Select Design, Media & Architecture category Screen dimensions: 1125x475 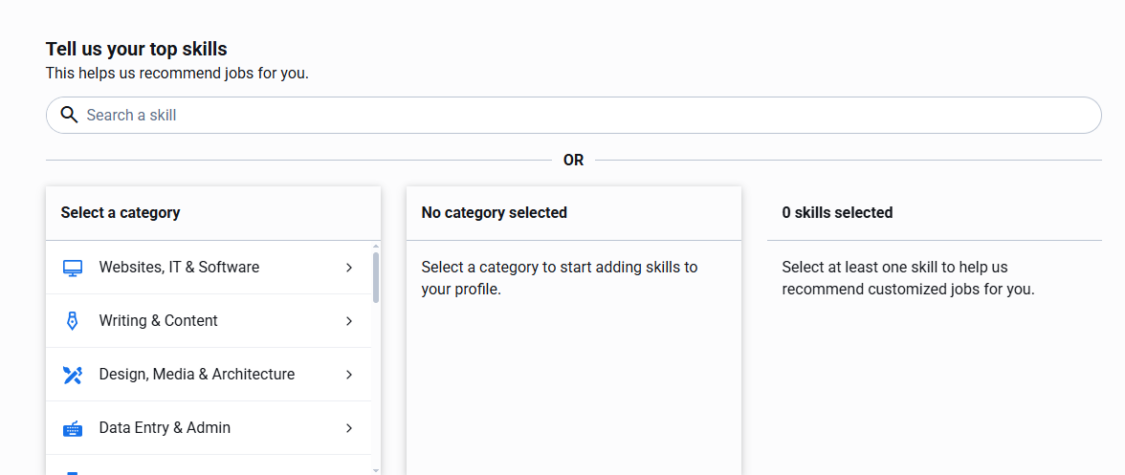coord(209,375)
